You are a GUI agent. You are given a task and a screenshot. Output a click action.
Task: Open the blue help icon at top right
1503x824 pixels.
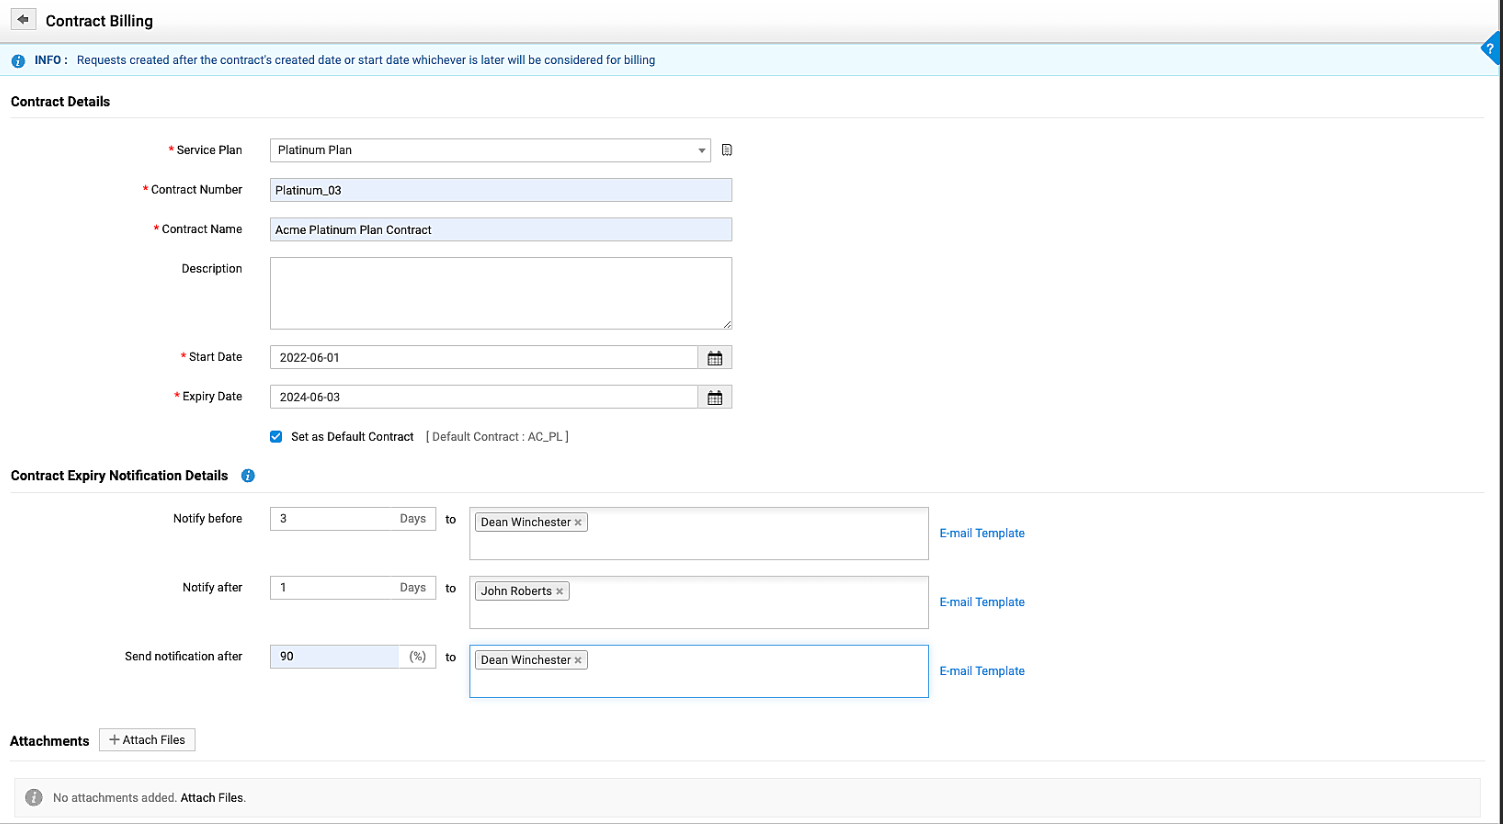(1490, 49)
